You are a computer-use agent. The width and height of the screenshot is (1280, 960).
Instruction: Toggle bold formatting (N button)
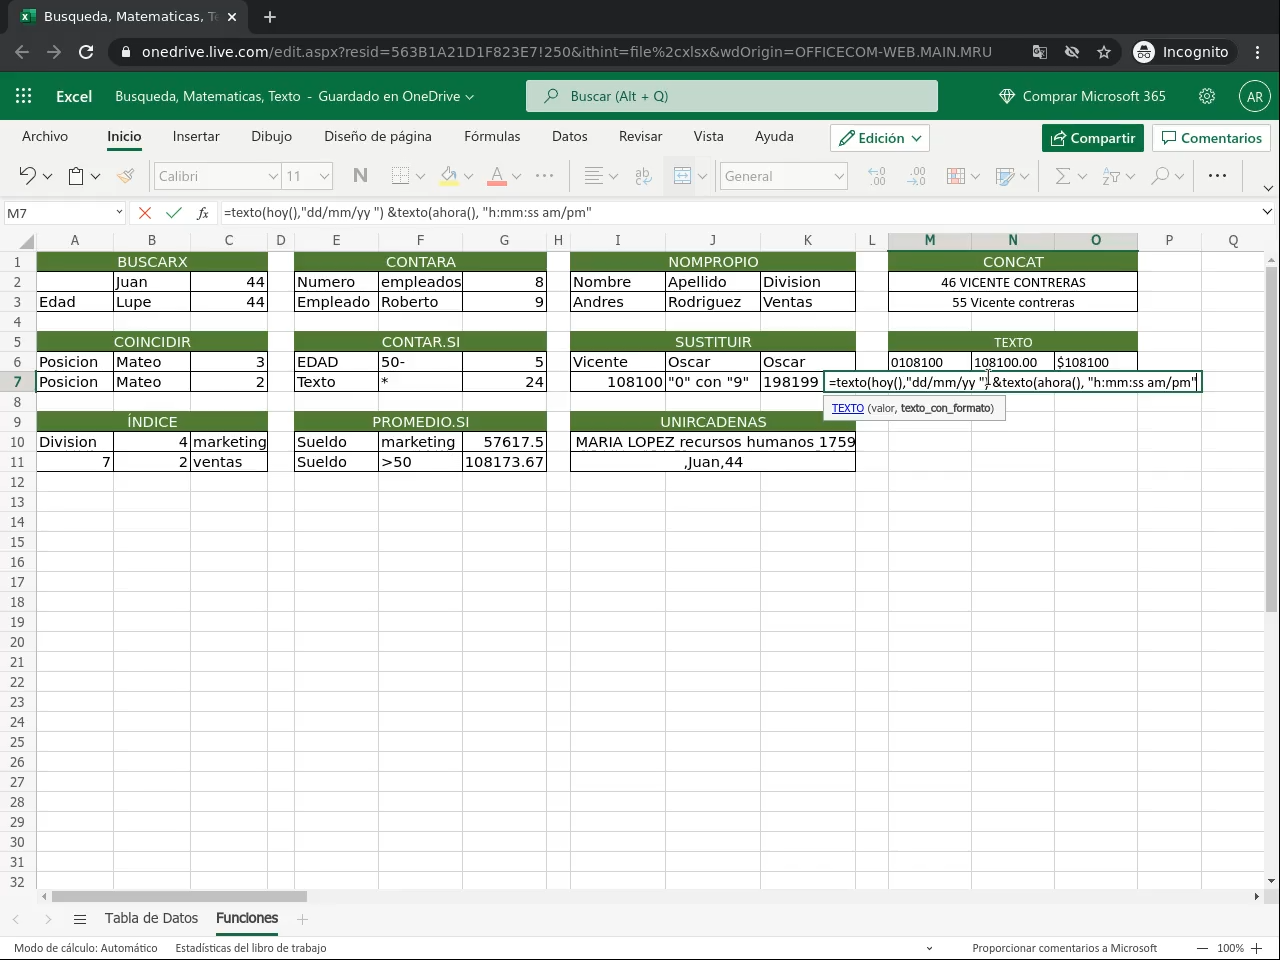click(360, 176)
